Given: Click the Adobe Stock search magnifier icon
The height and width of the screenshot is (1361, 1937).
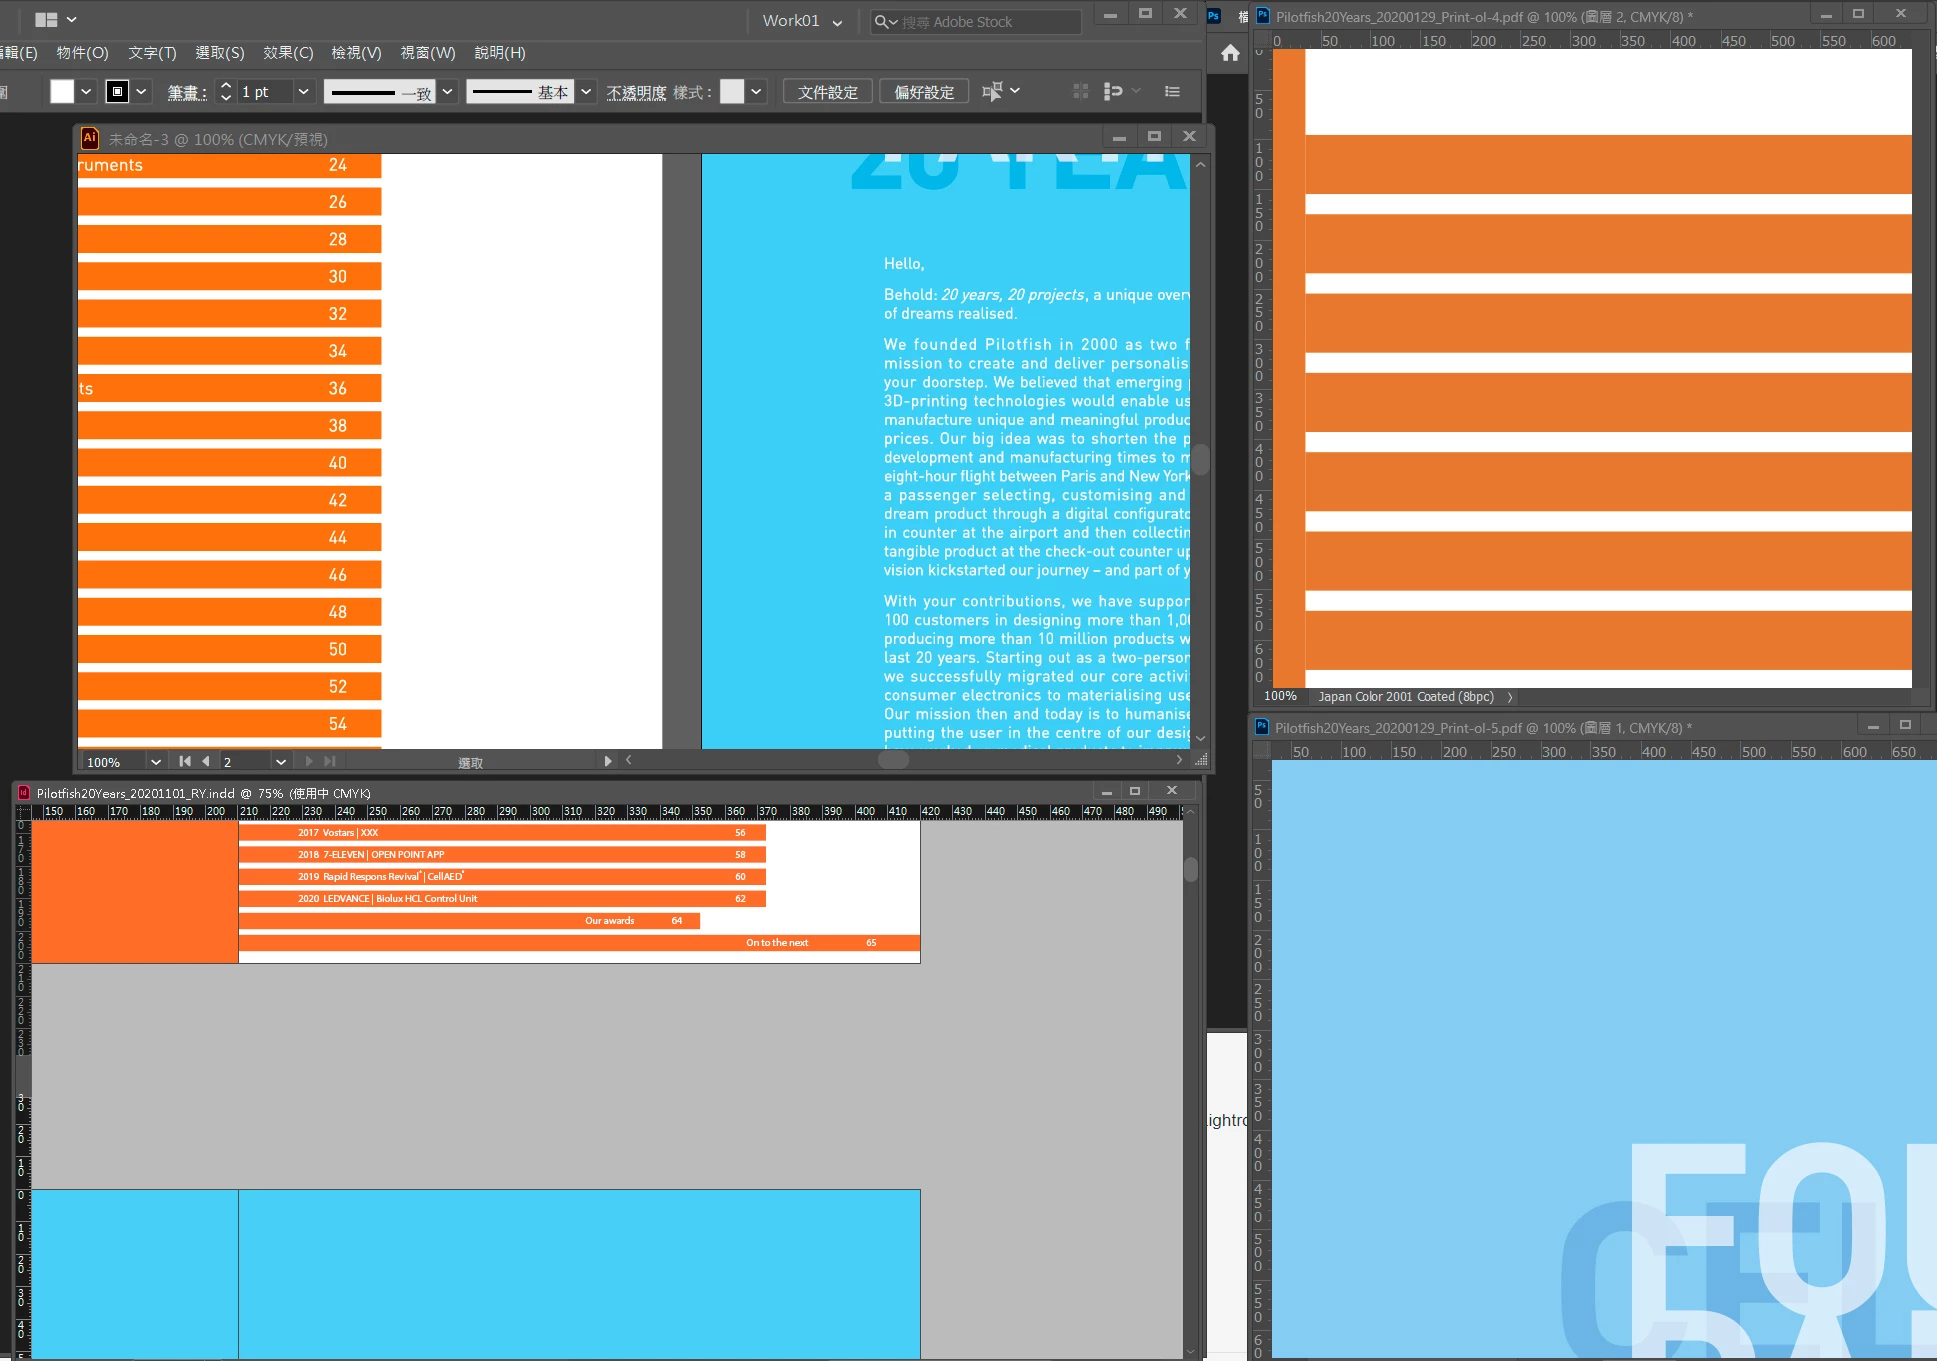Looking at the screenshot, I should (x=881, y=22).
